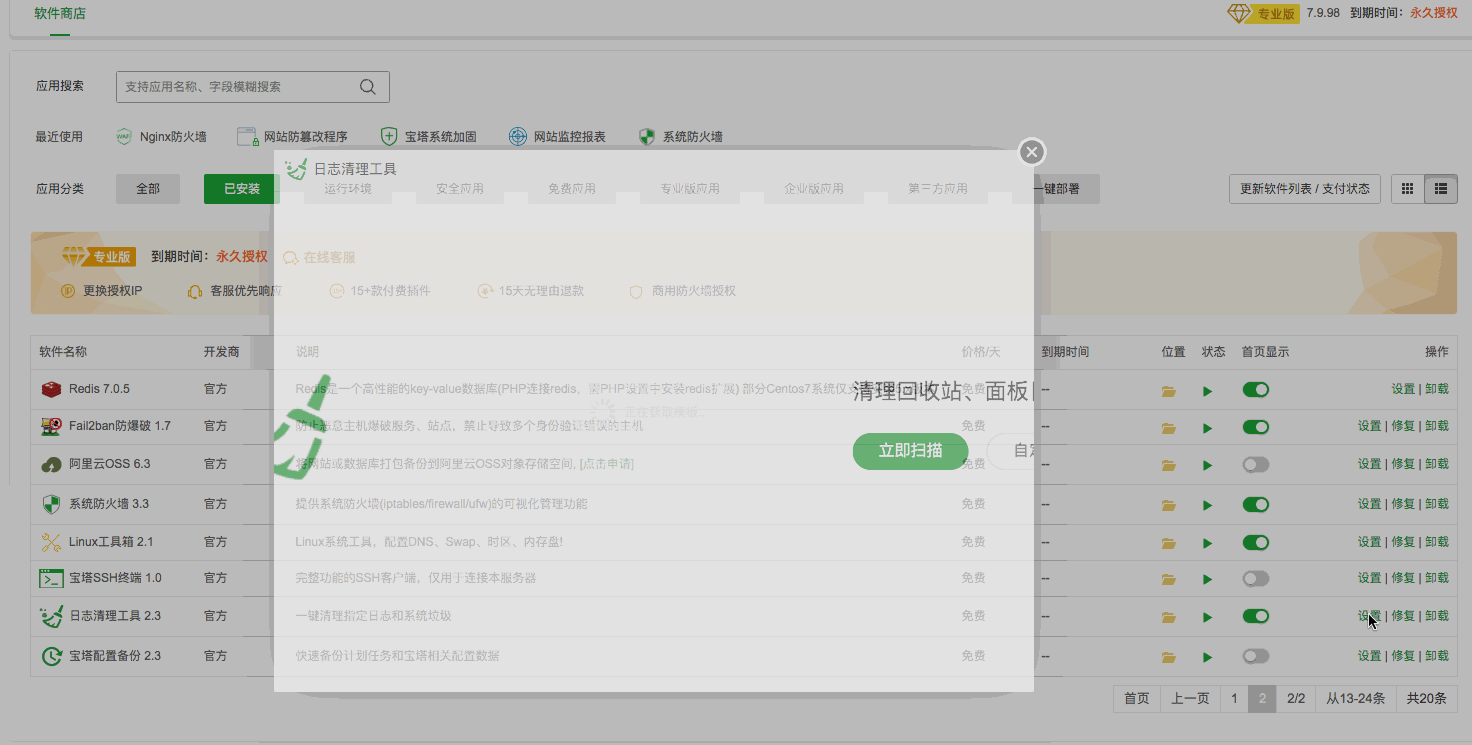The height and width of the screenshot is (745, 1472).
Task: Toggle homepage display for 系统防火墙 3.3
Action: point(1255,503)
